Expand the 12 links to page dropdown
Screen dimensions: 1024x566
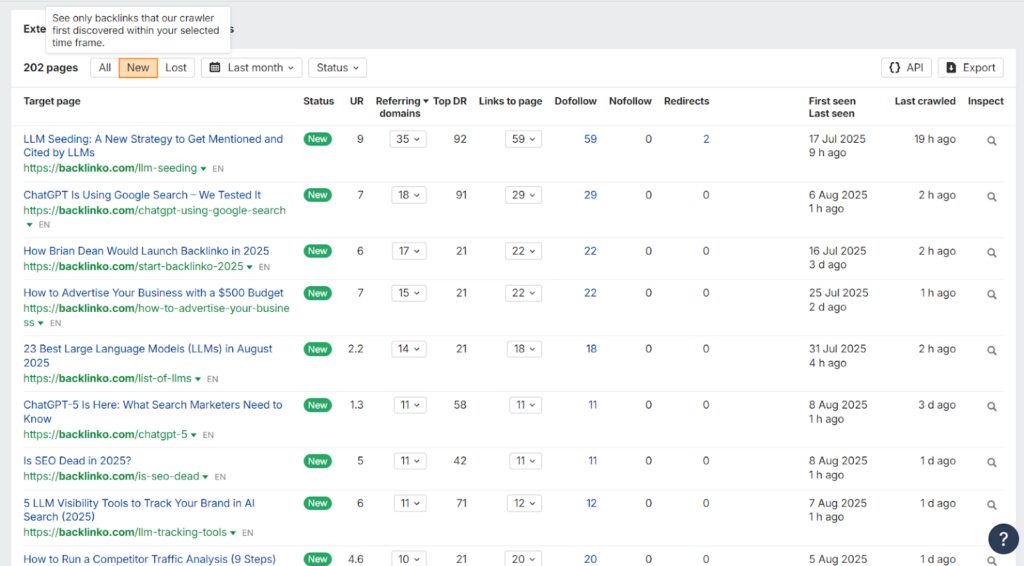pyautogui.click(x=524, y=503)
